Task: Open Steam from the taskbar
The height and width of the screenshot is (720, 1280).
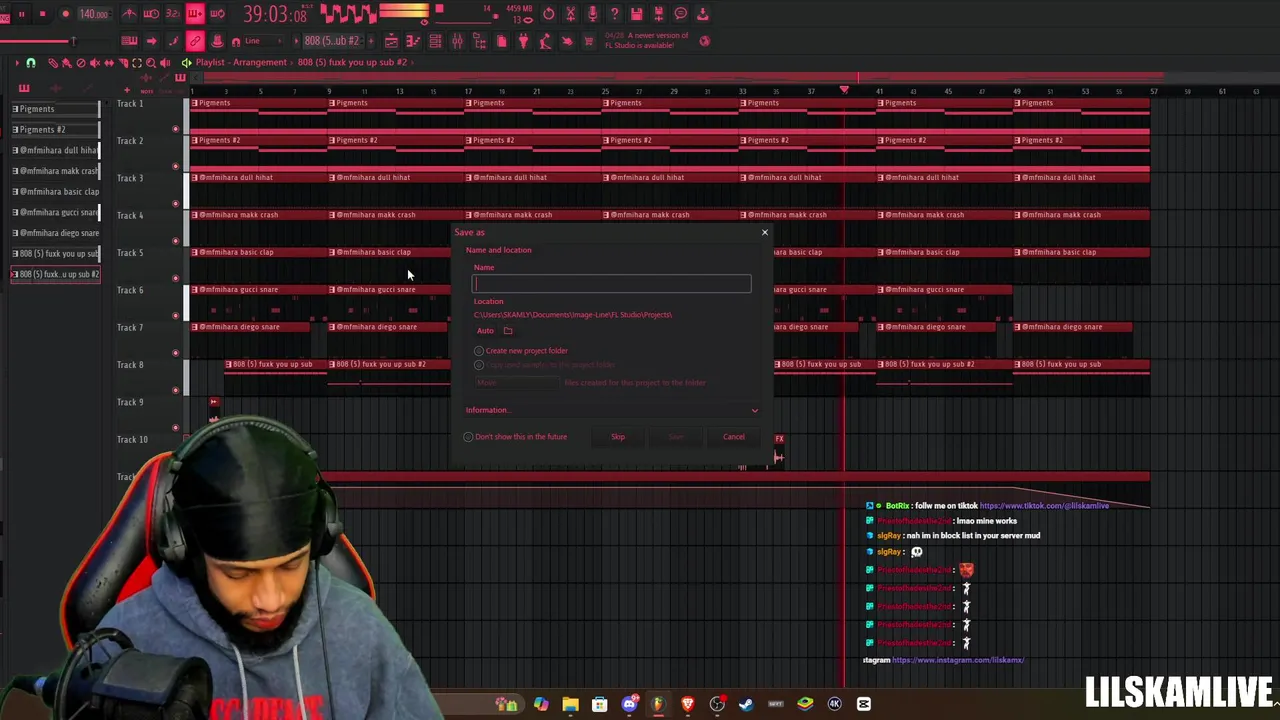Action: (746, 704)
